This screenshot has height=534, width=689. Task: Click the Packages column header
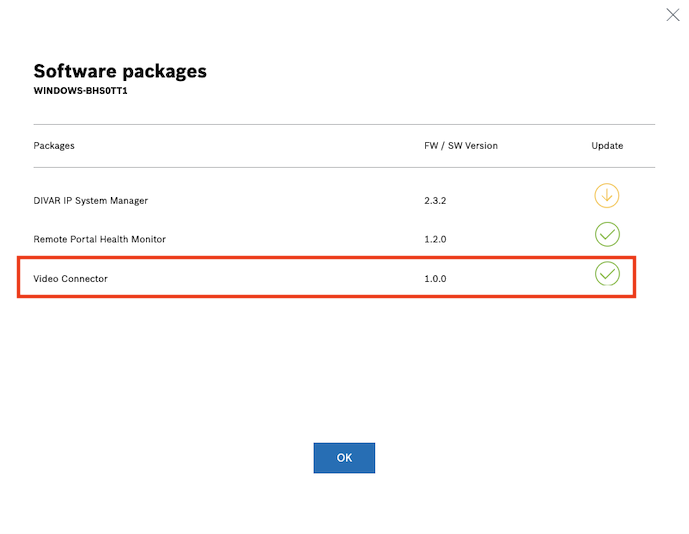pyautogui.click(x=54, y=146)
